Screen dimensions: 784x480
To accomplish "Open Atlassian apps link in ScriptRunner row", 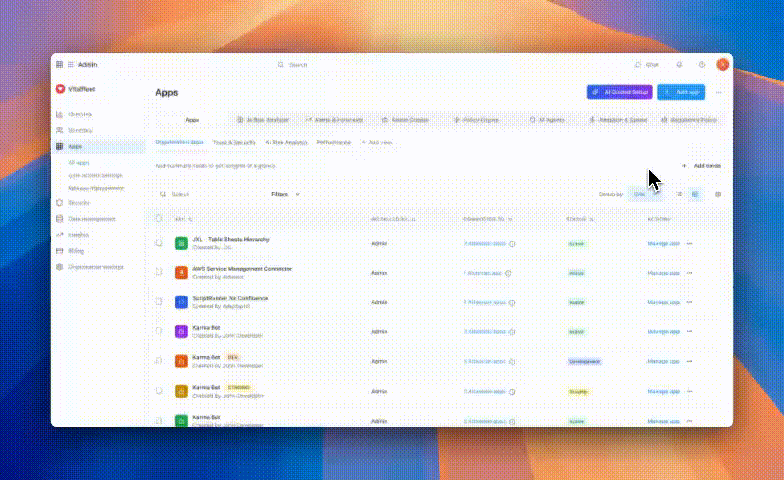I will pos(485,302).
